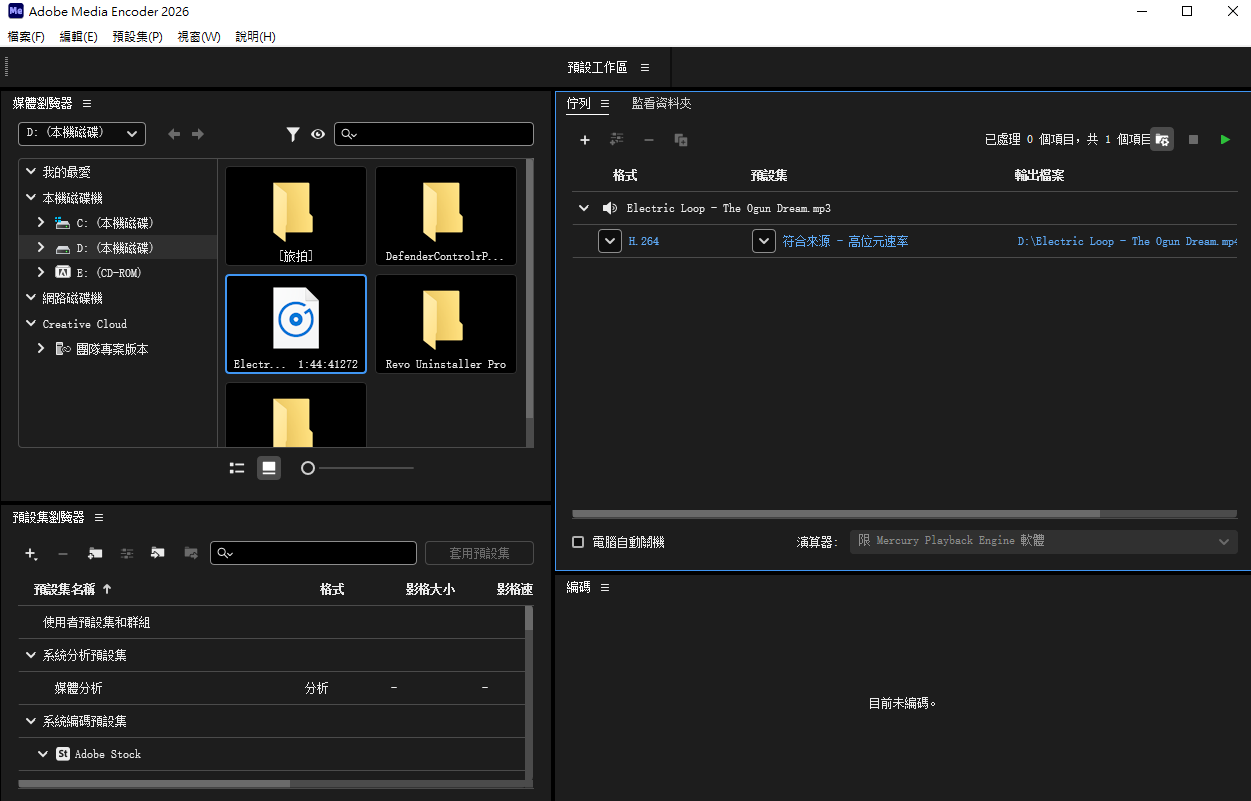
Task: Add source with queue plus icon
Action: pyautogui.click(x=585, y=140)
